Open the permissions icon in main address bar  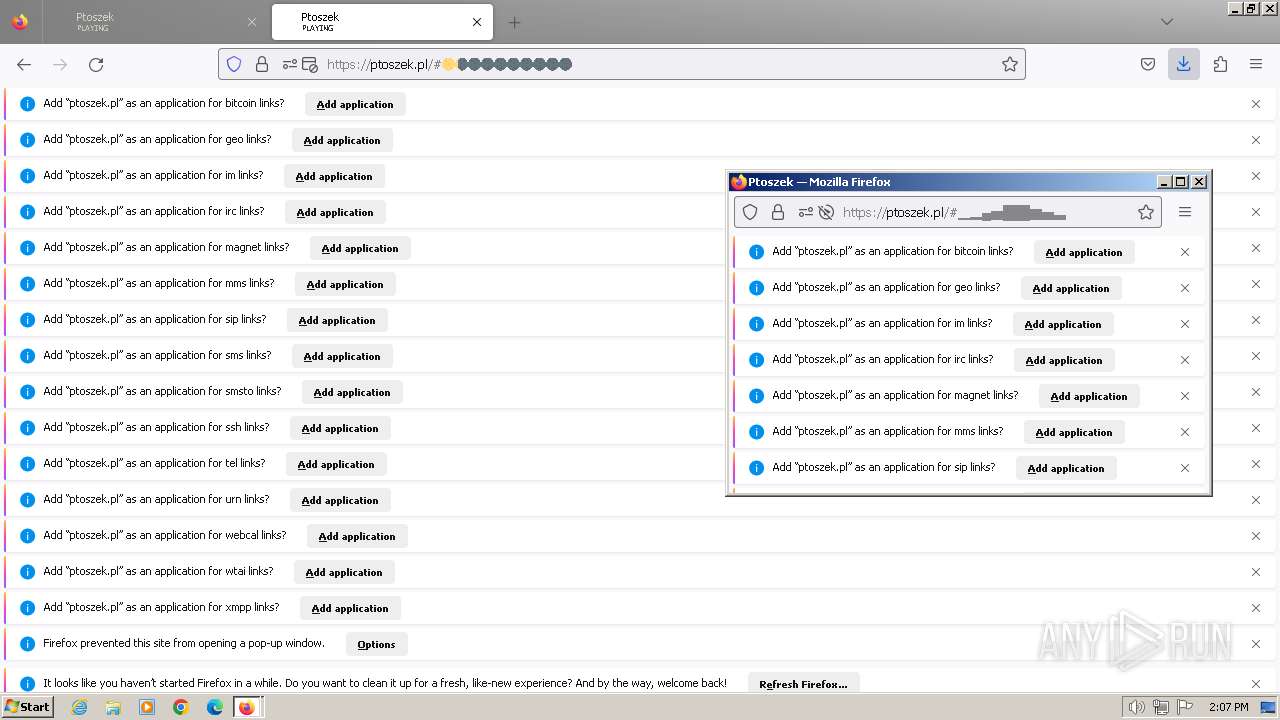(x=289, y=64)
